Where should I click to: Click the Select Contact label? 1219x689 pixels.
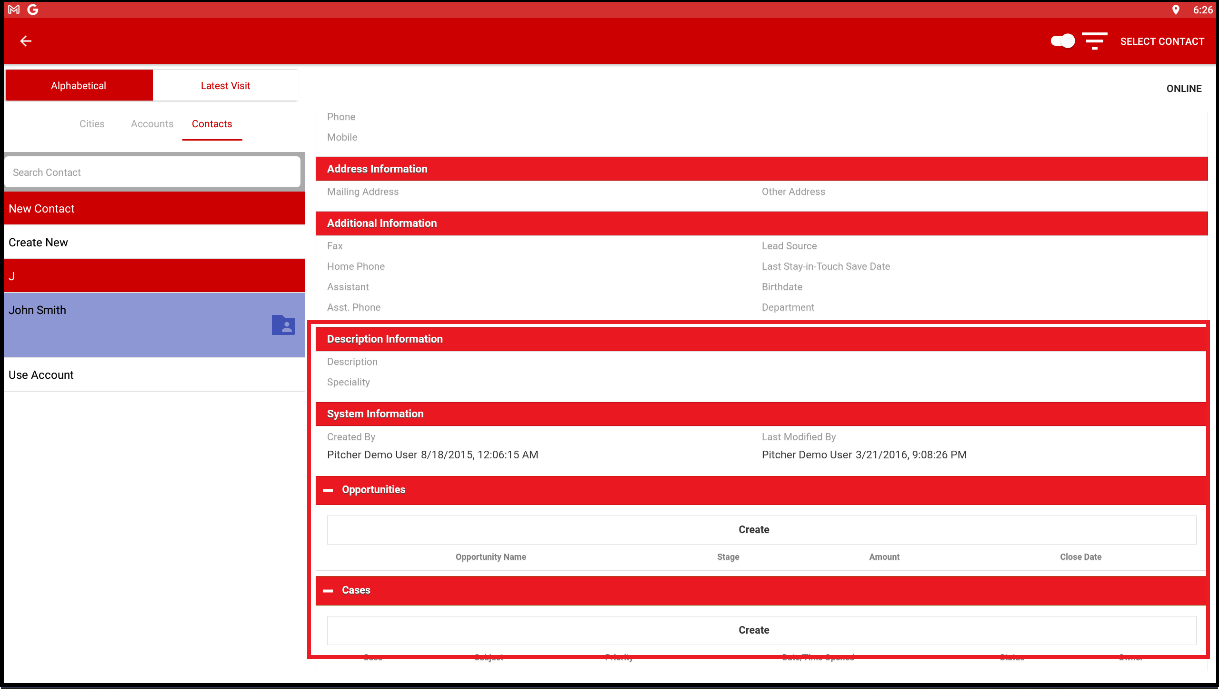[1162, 41]
